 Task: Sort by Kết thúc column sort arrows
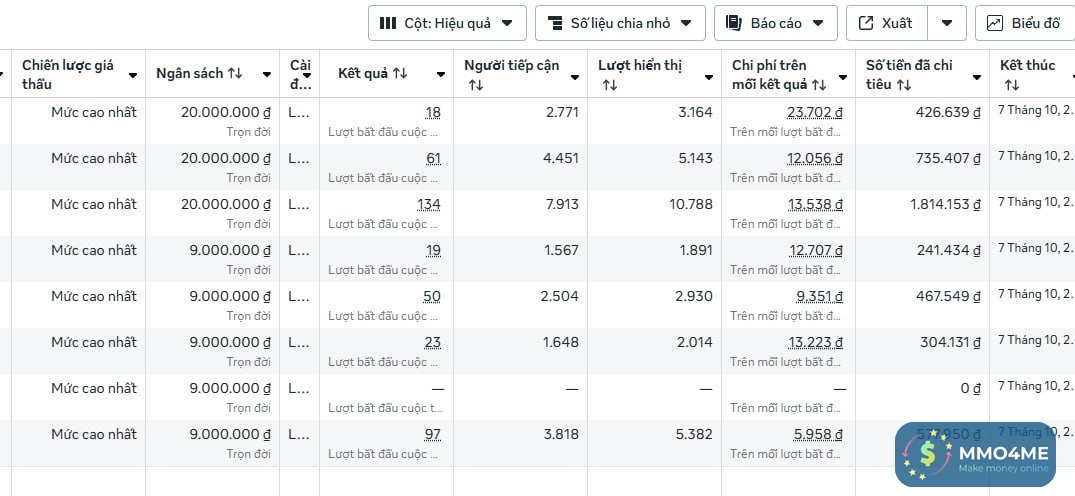point(1011,85)
